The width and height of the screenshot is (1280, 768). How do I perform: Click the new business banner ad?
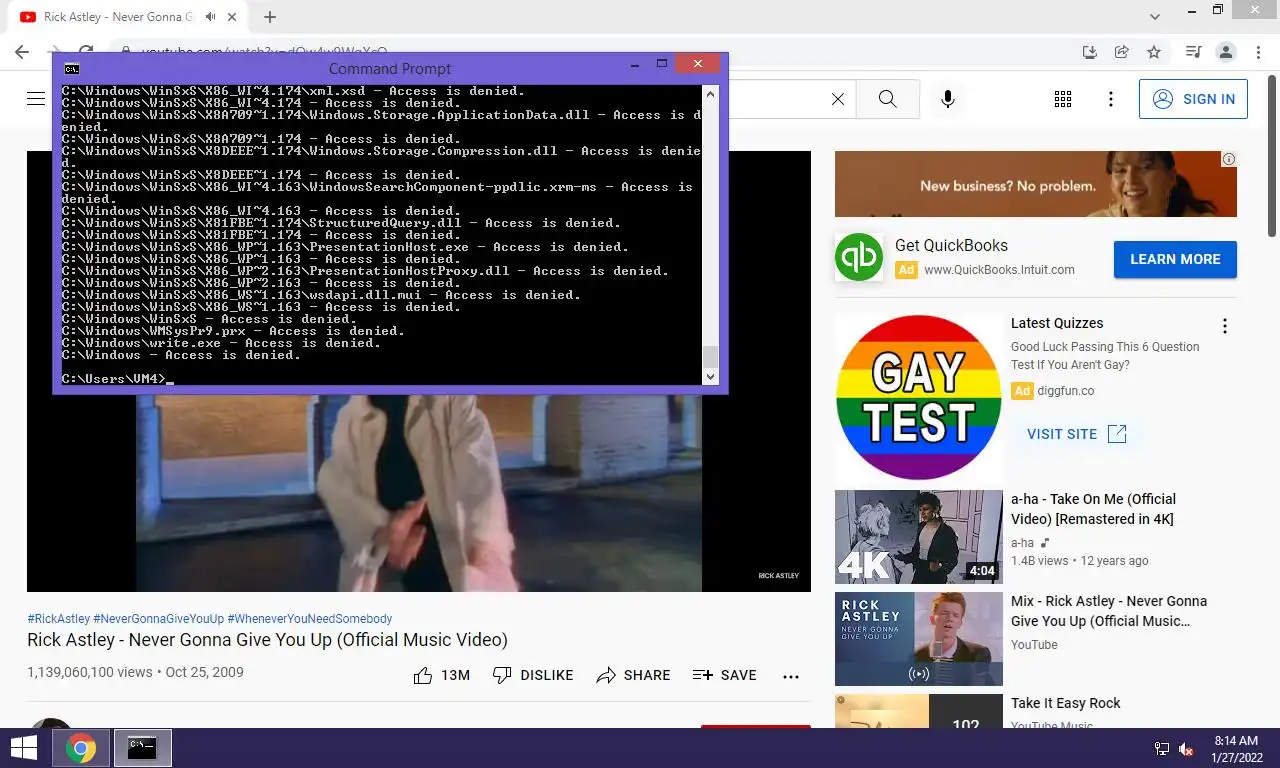click(x=1035, y=184)
